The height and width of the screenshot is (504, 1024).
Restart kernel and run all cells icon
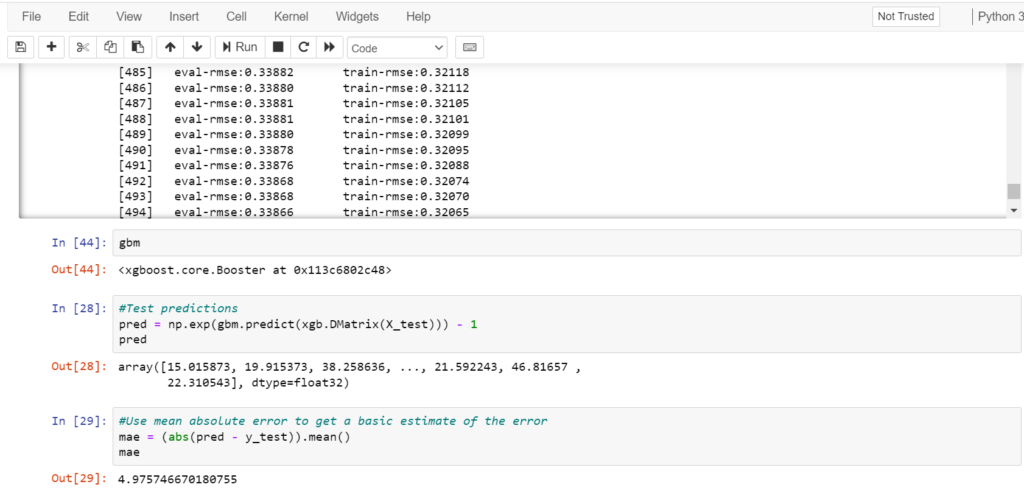(x=329, y=47)
